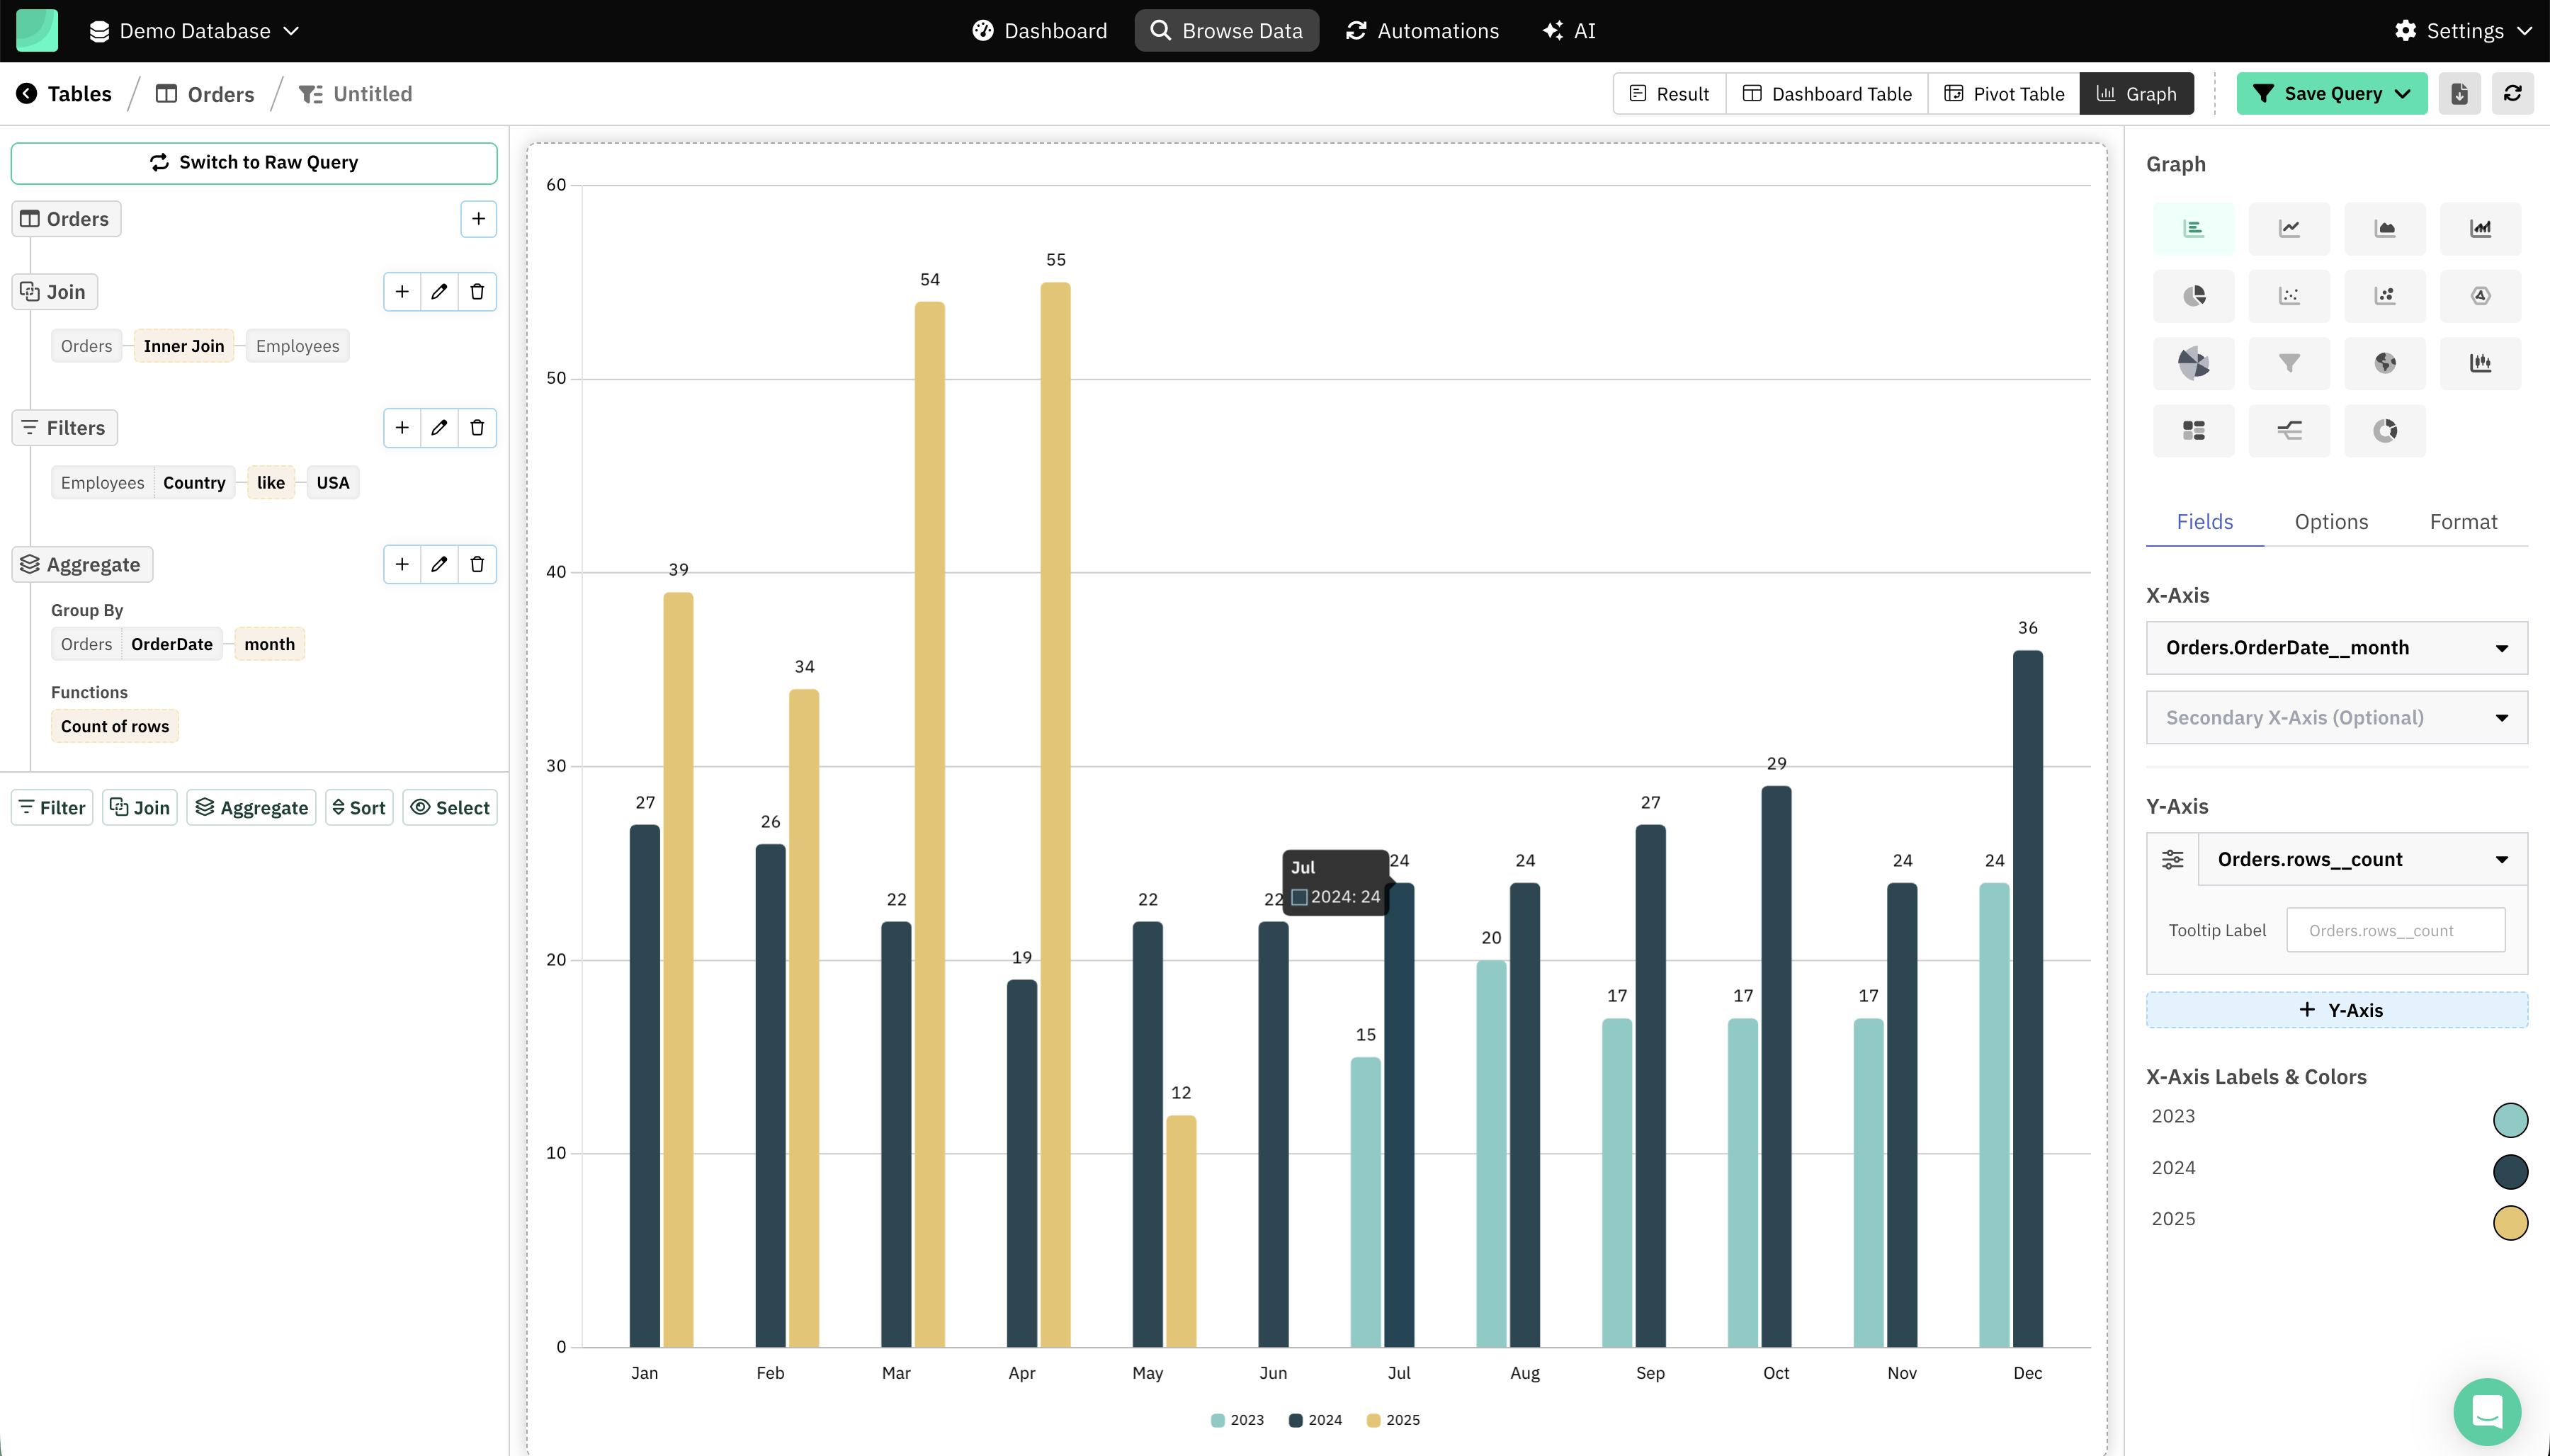This screenshot has height=1456, width=2550.
Task: Open Y-Axis settings sliders icon
Action: click(2172, 859)
